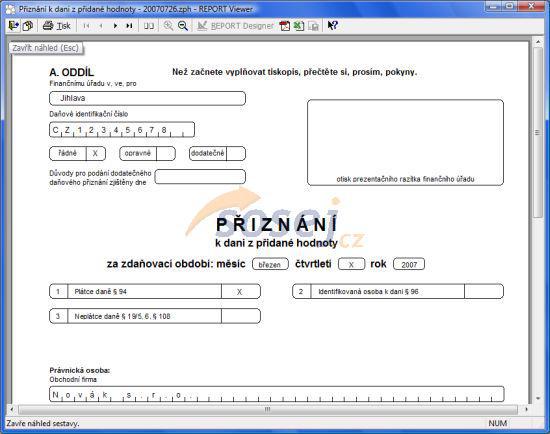Toggle two-page view icon
The image size is (550, 434).
click(149, 26)
